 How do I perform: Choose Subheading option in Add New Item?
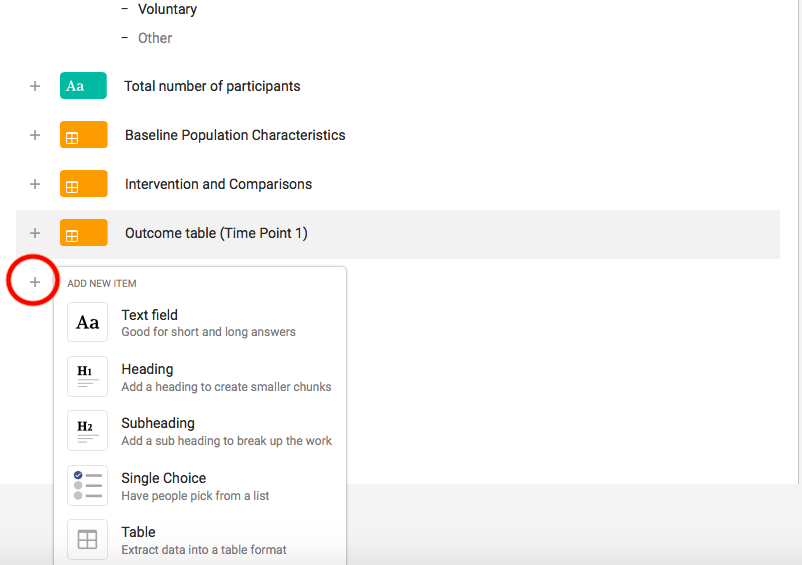tap(158, 423)
